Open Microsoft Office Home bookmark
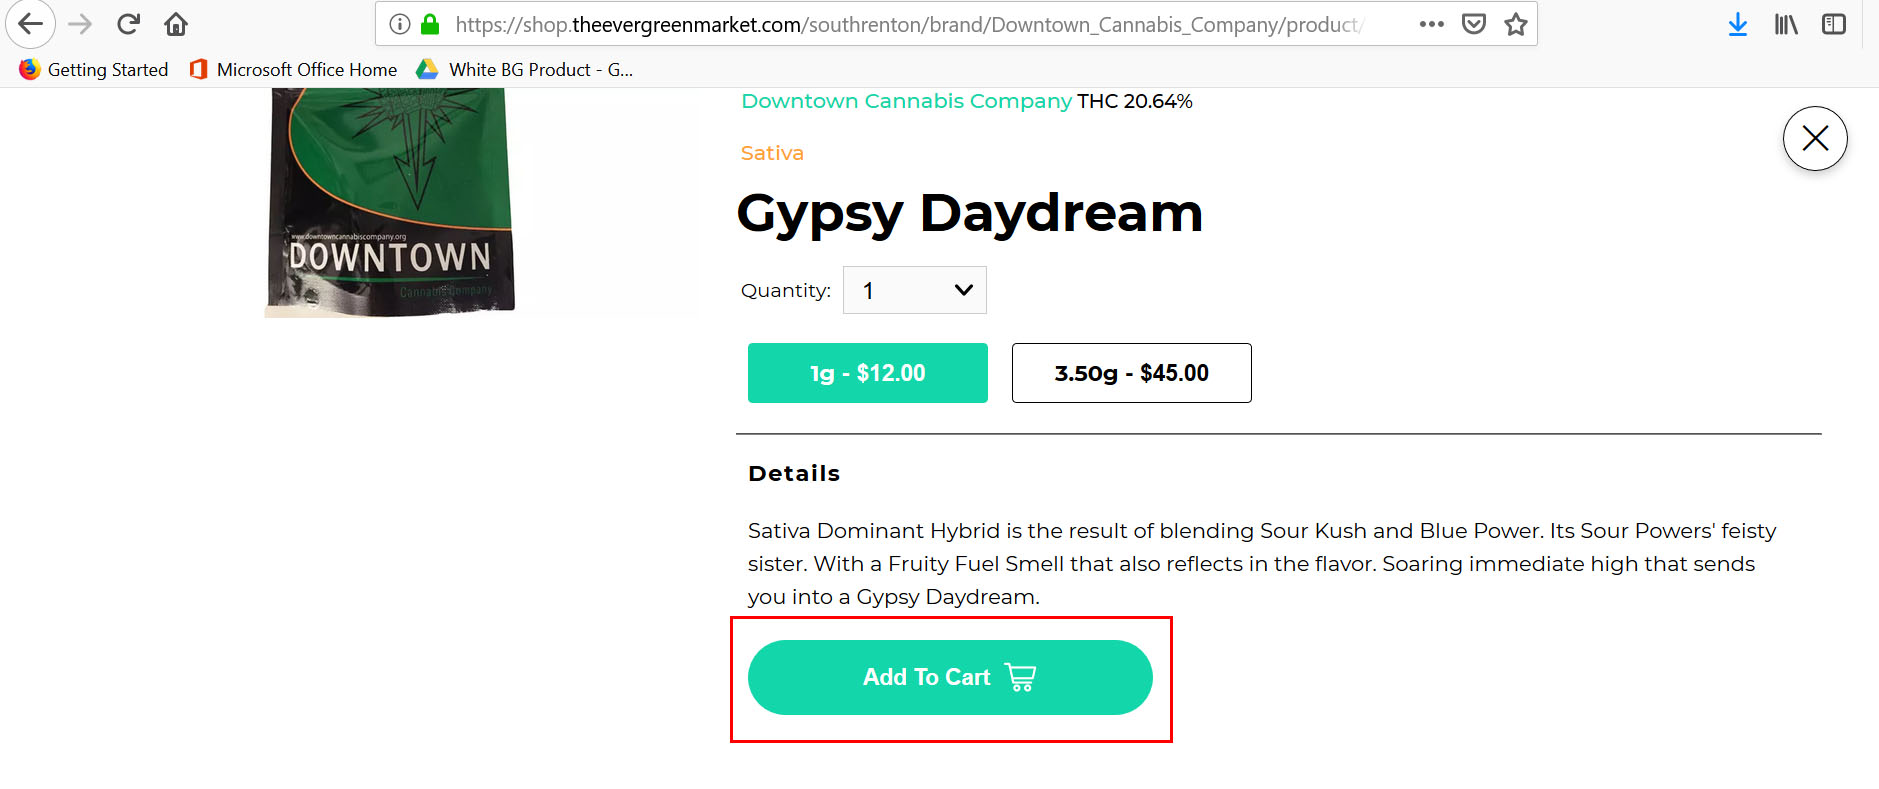The height and width of the screenshot is (789, 1879). [x=293, y=69]
